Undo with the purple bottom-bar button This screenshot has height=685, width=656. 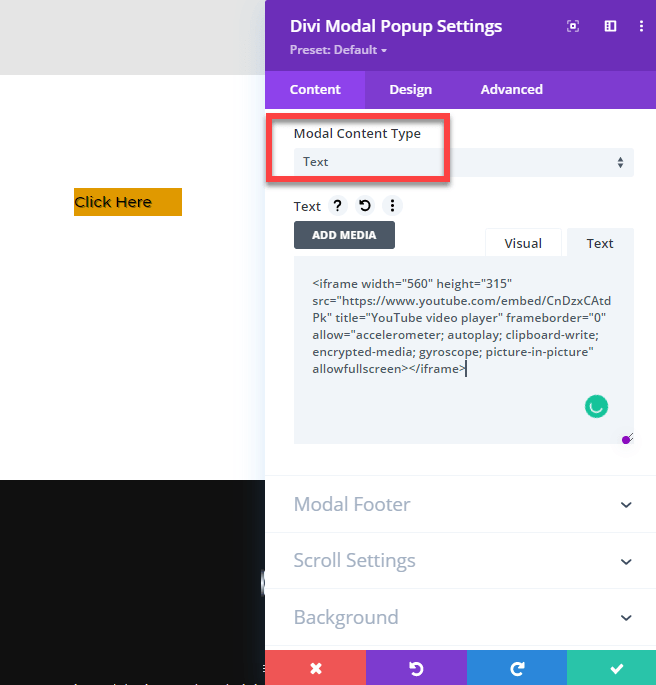(x=416, y=668)
